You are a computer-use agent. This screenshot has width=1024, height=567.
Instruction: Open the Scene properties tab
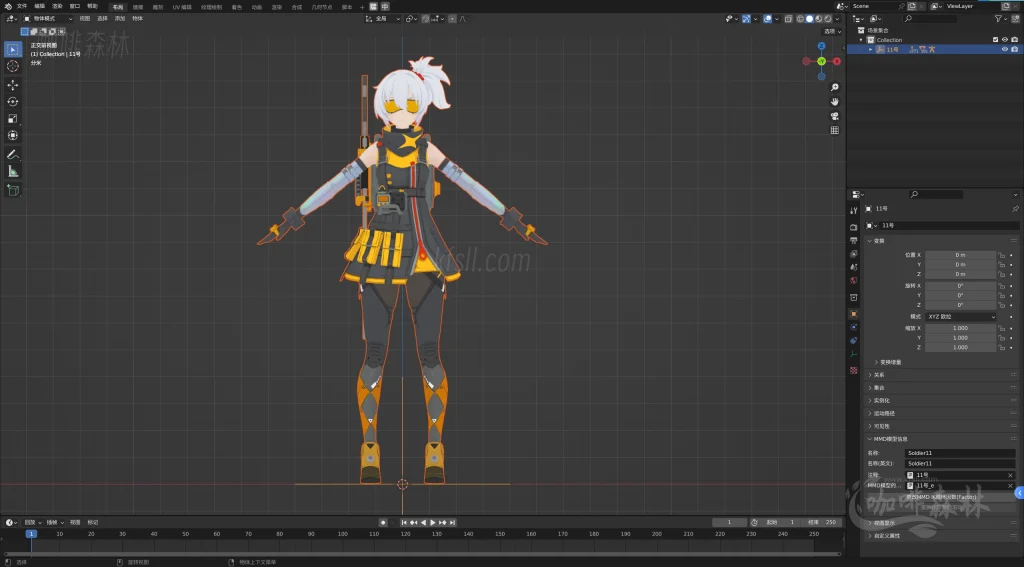click(854, 267)
